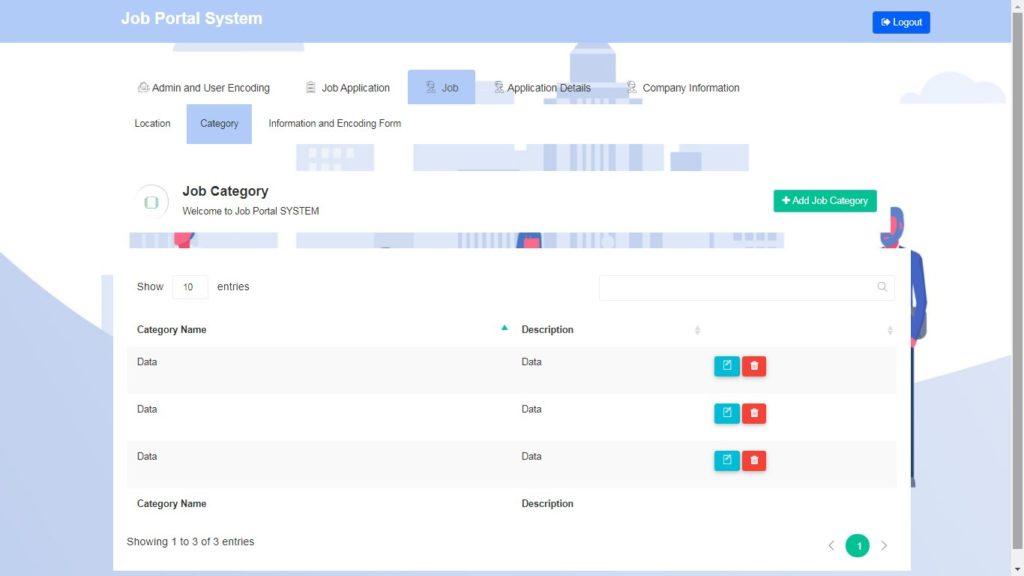Expand the Description sort chevron at far right

[889, 329]
